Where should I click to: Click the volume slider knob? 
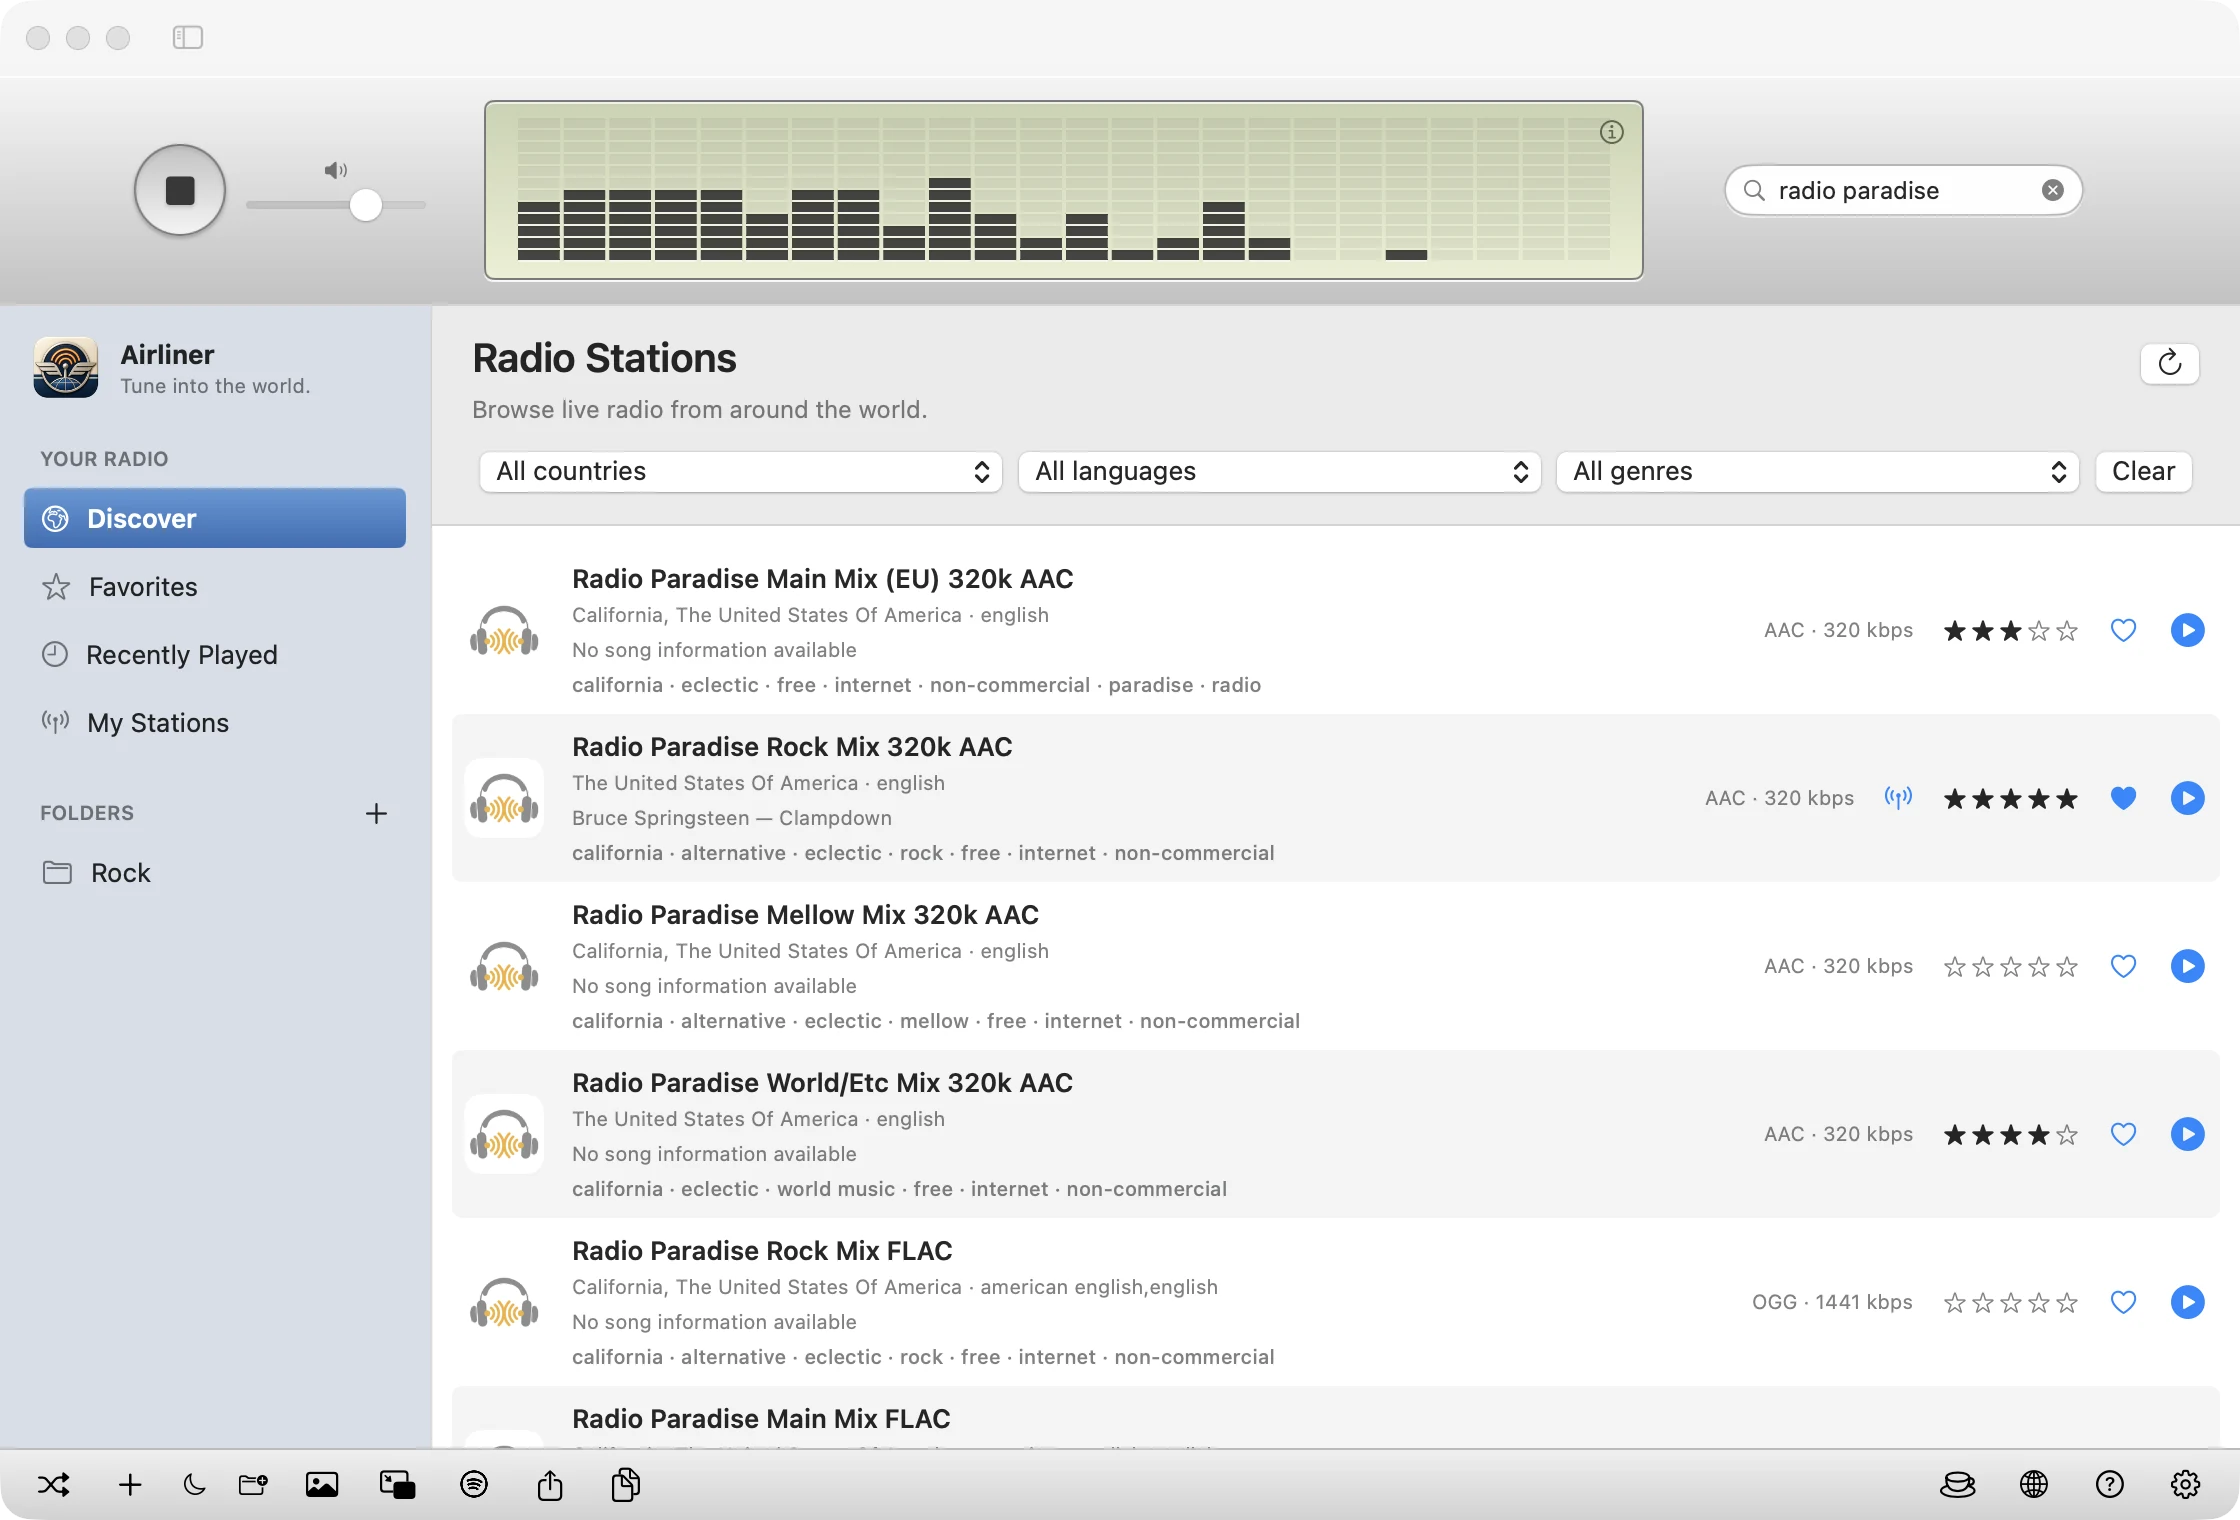(x=366, y=205)
